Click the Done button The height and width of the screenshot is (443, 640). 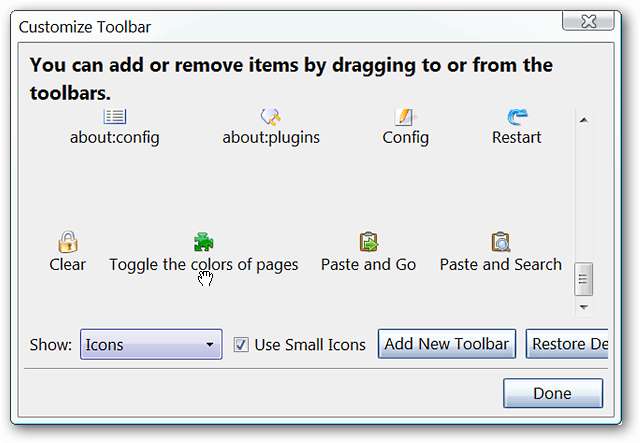pos(552,393)
